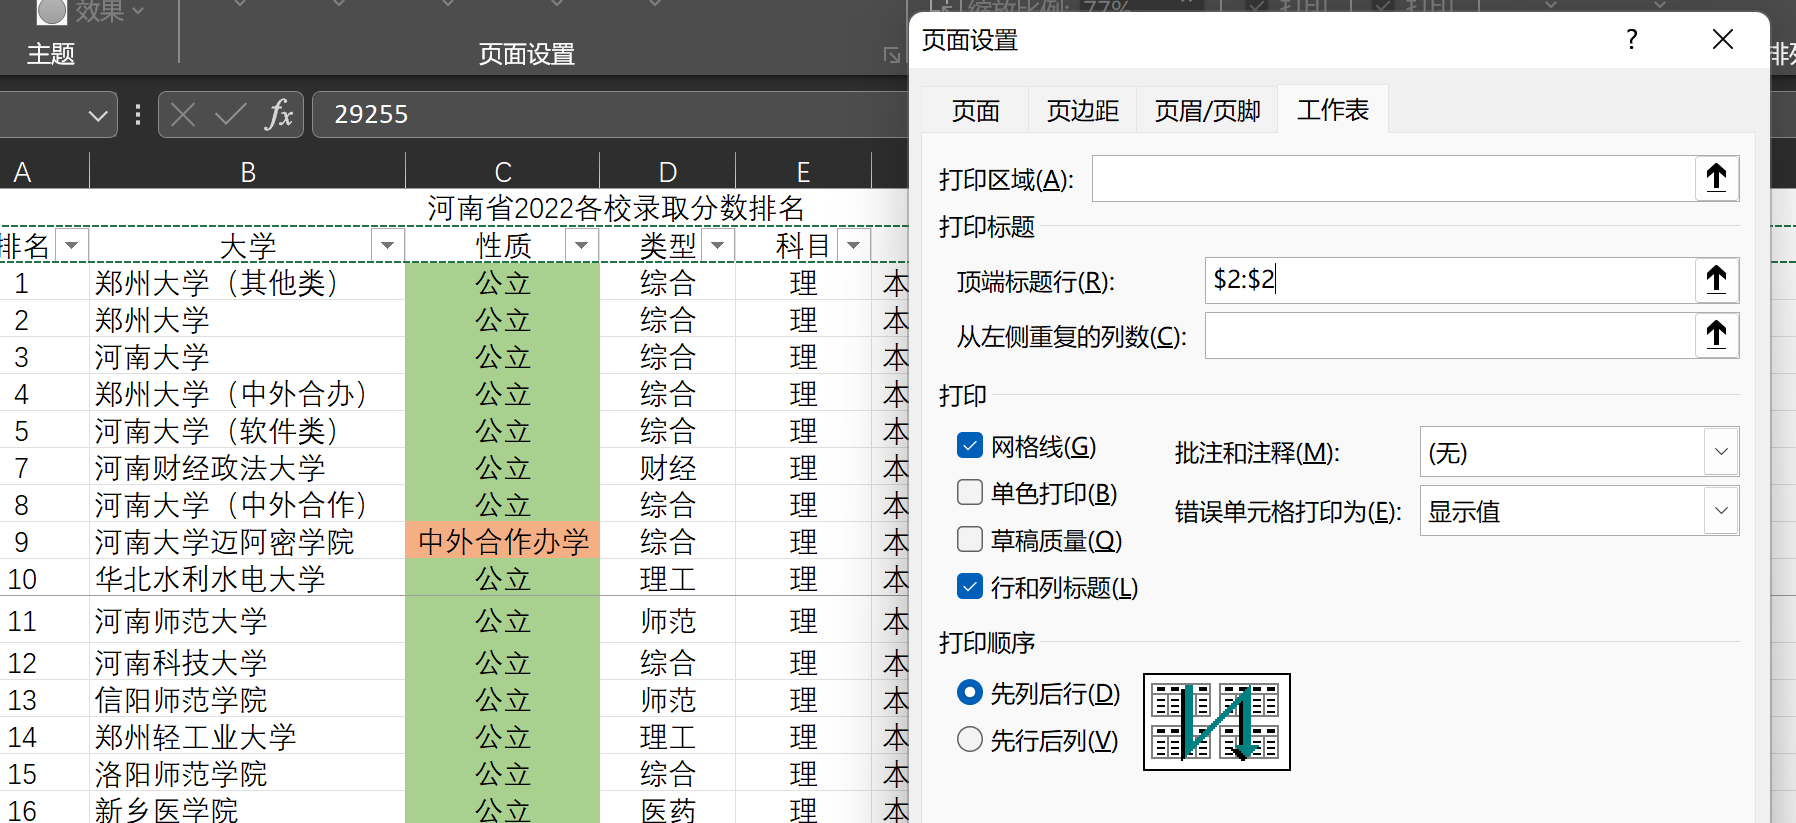Viewport: 1796px width, 823px height.
Task: Click the formula bar cancel X icon
Action: [183, 114]
